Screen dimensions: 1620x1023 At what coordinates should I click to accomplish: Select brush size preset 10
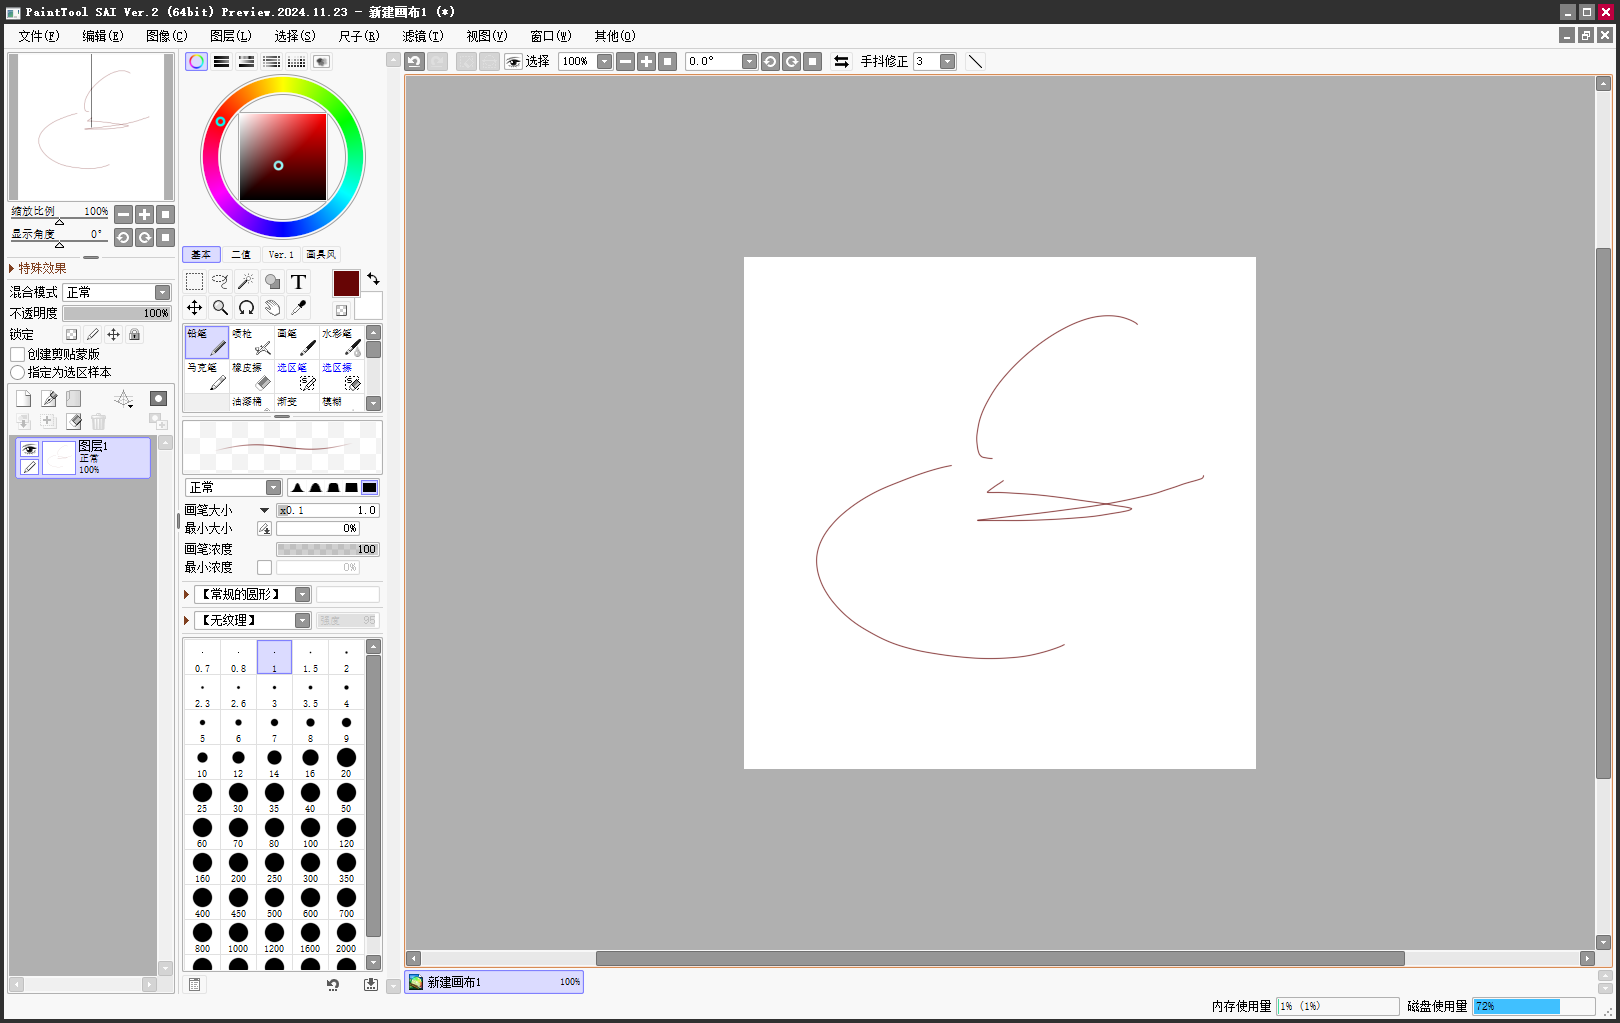[x=202, y=762]
